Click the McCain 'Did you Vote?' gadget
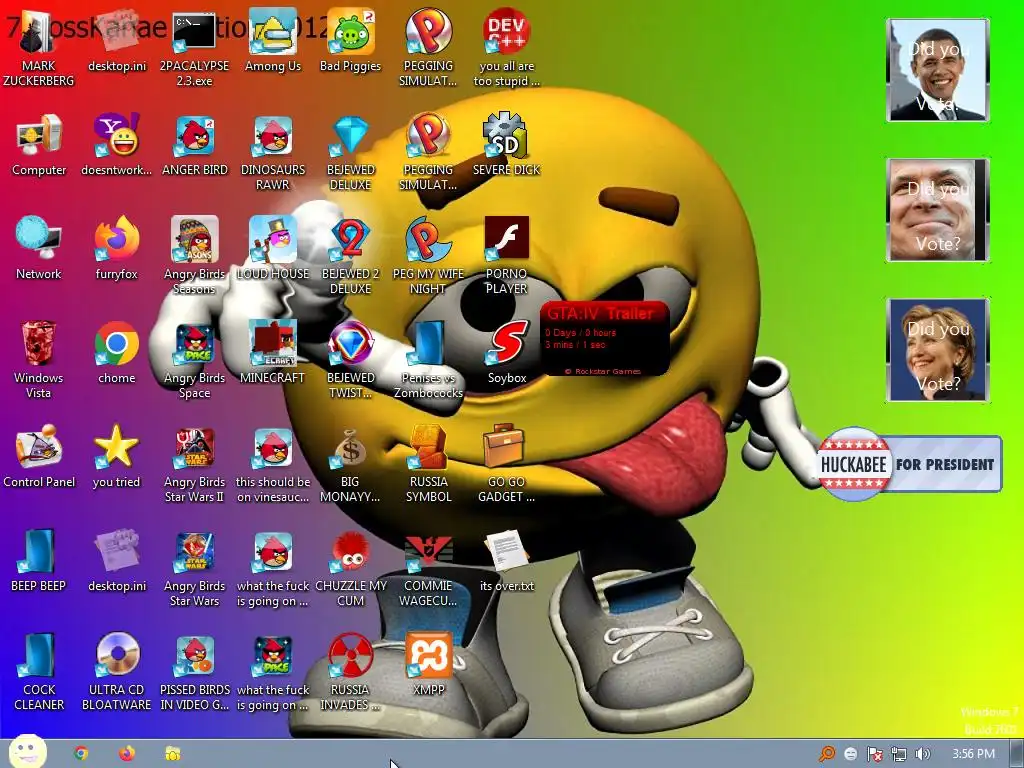This screenshot has width=1024, height=768. coord(938,210)
